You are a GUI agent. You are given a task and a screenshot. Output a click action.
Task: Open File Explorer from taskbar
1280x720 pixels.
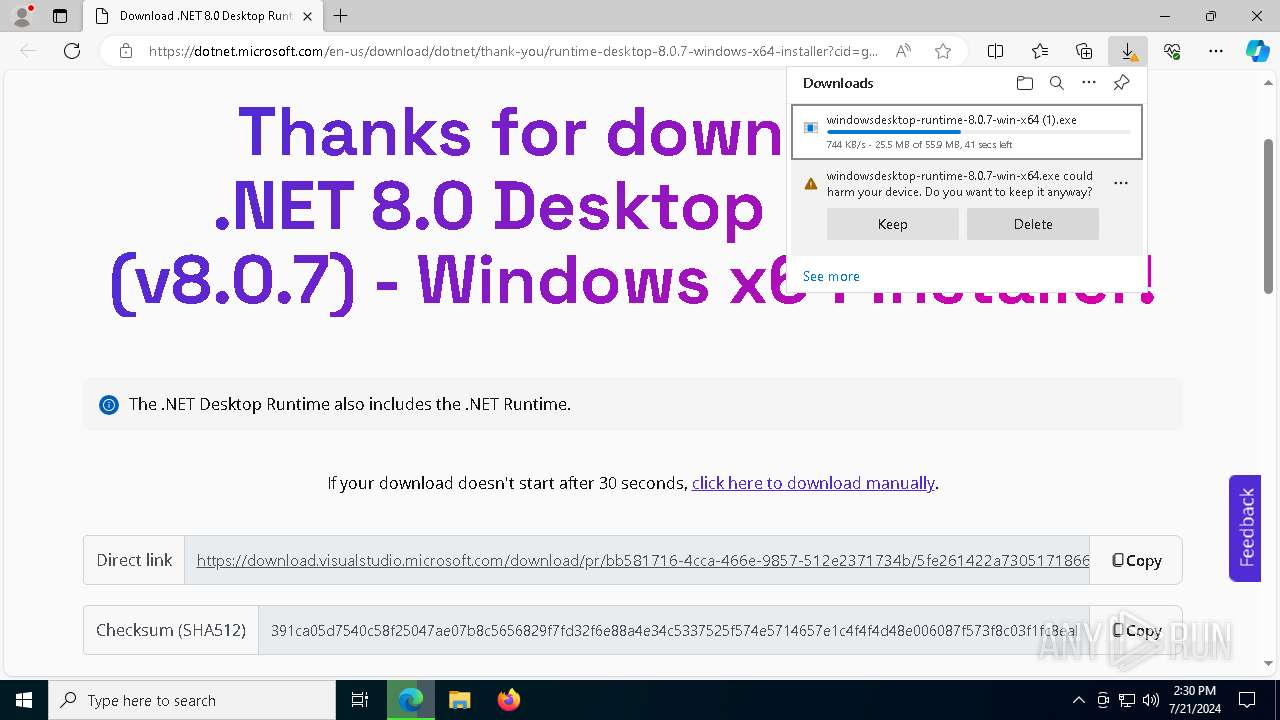[459, 700]
